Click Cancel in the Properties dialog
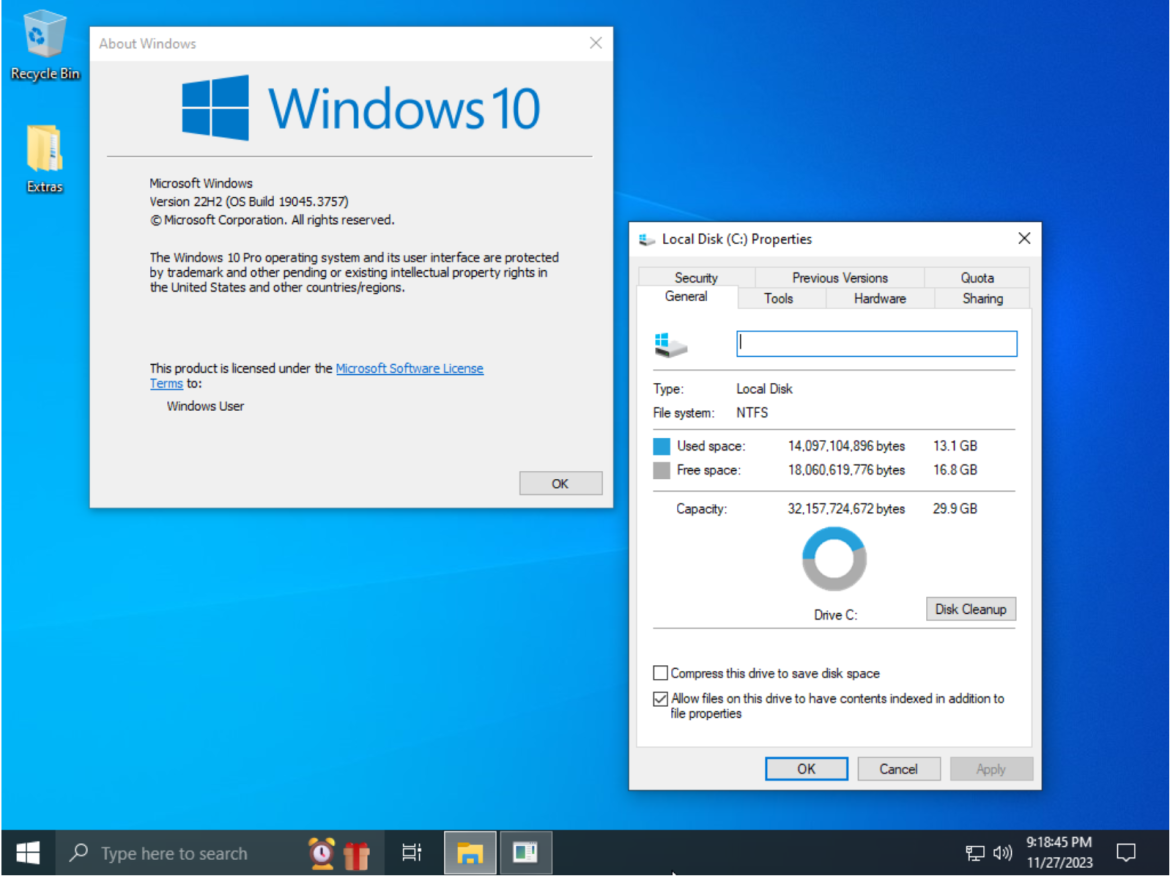The image size is (1170, 876). point(898,769)
